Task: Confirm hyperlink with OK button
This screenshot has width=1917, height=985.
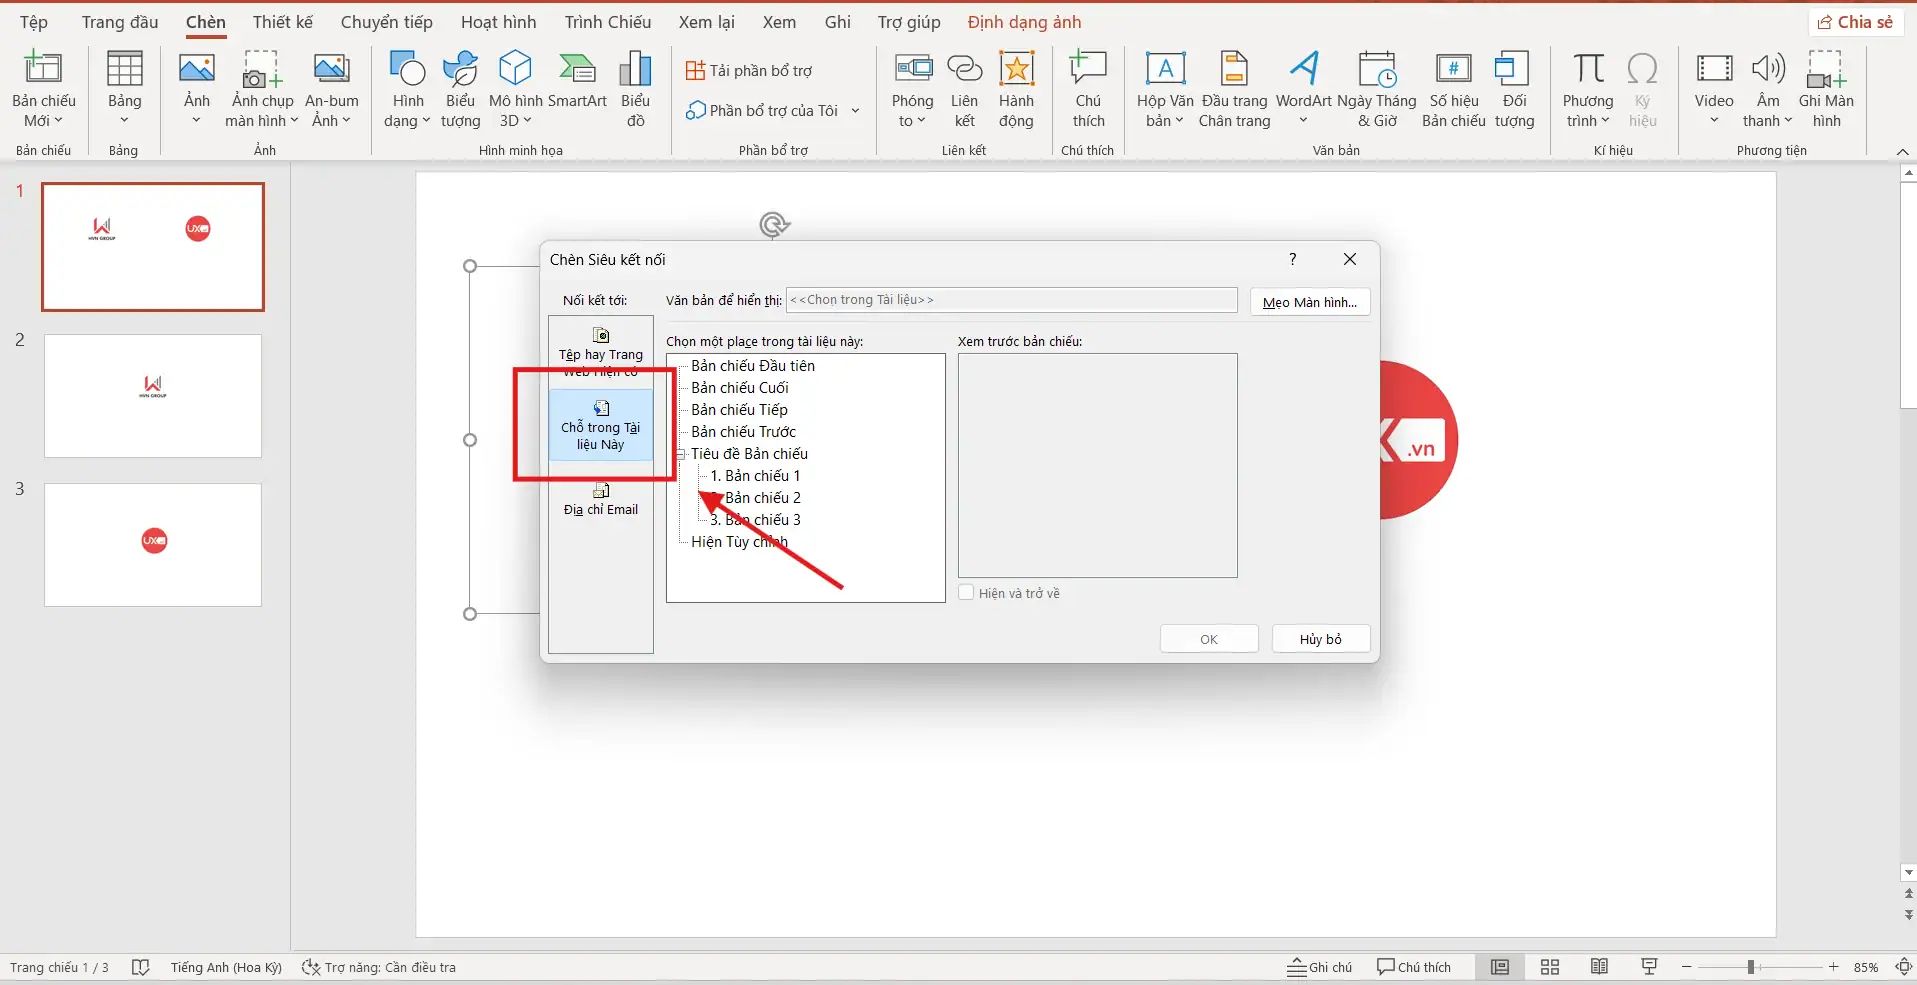Action: click(x=1208, y=638)
